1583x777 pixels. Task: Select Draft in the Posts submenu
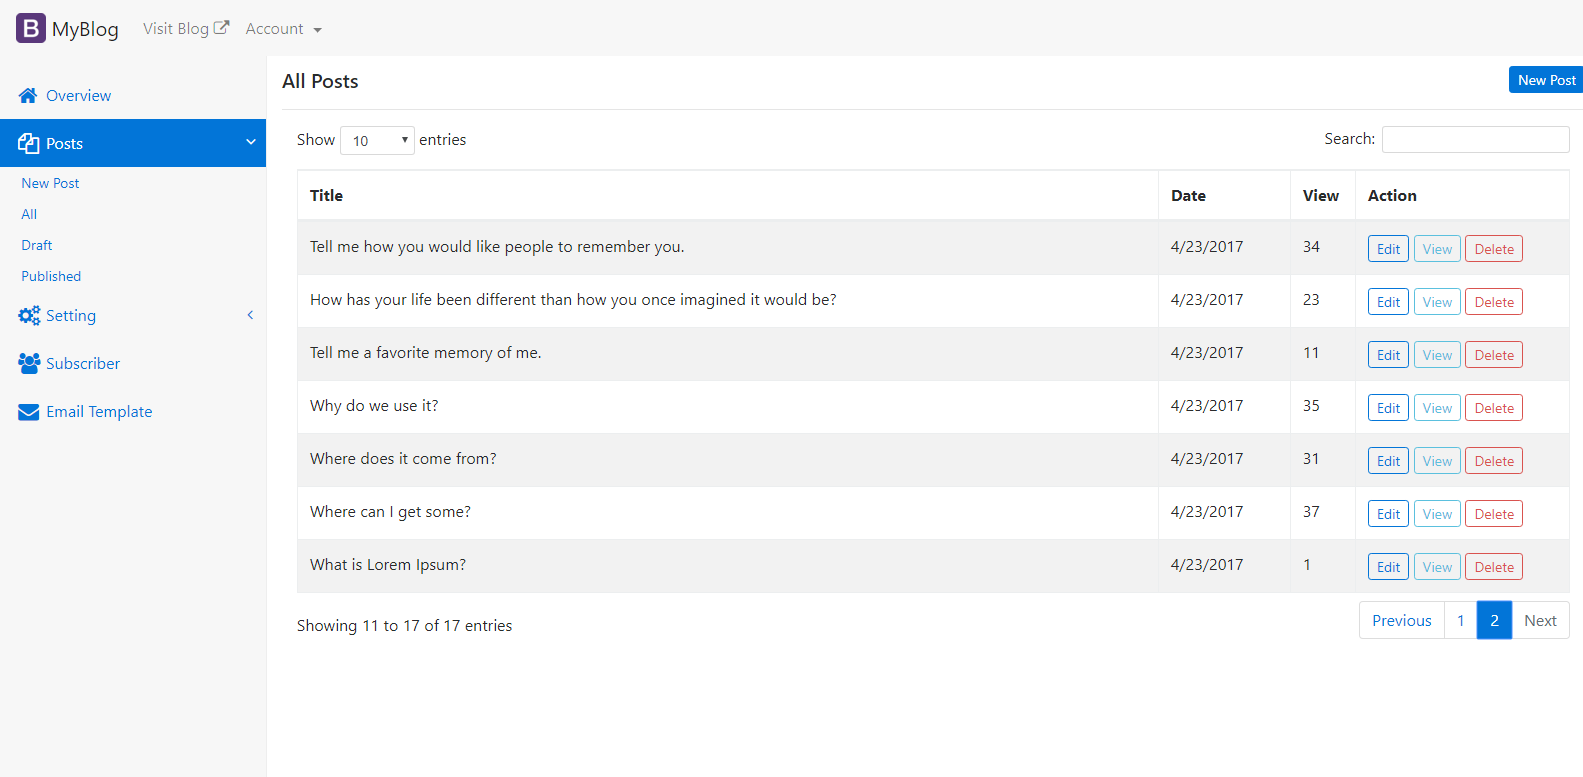pyautogui.click(x=36, y=244)
